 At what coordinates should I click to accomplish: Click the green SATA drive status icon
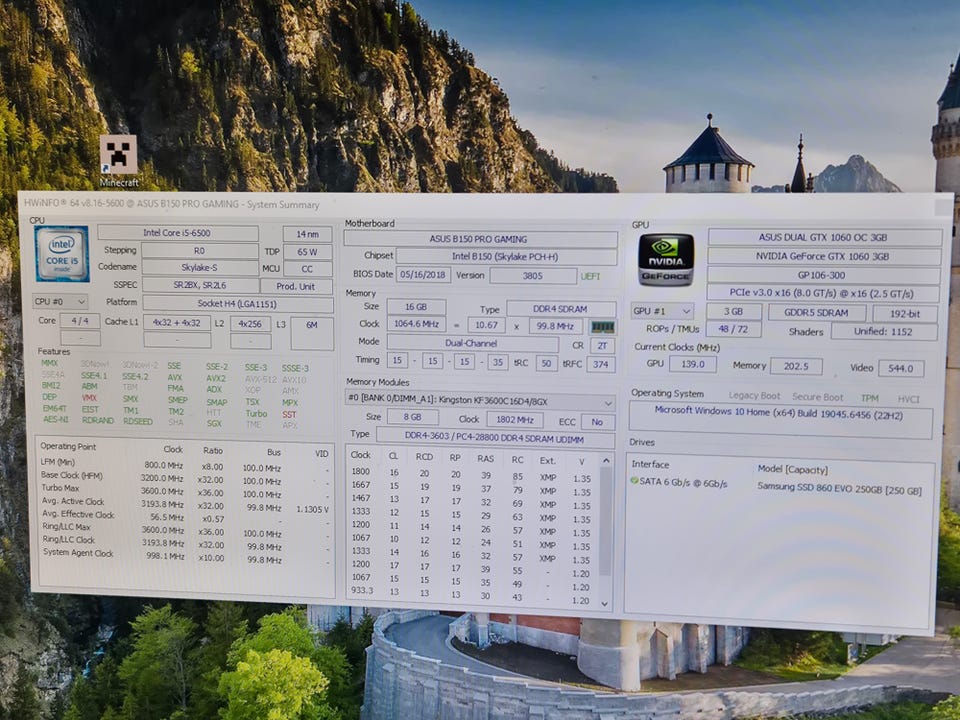point(634,481)
